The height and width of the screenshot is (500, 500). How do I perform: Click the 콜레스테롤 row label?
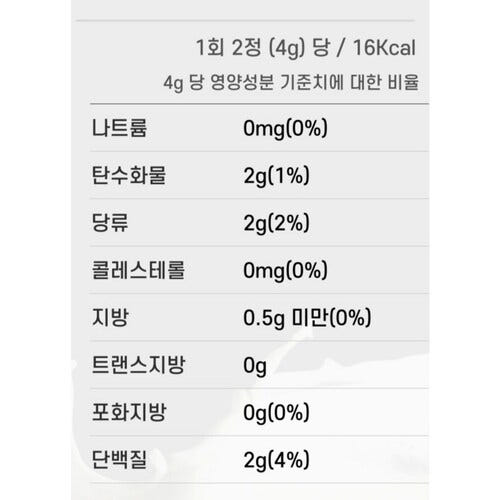138,270
